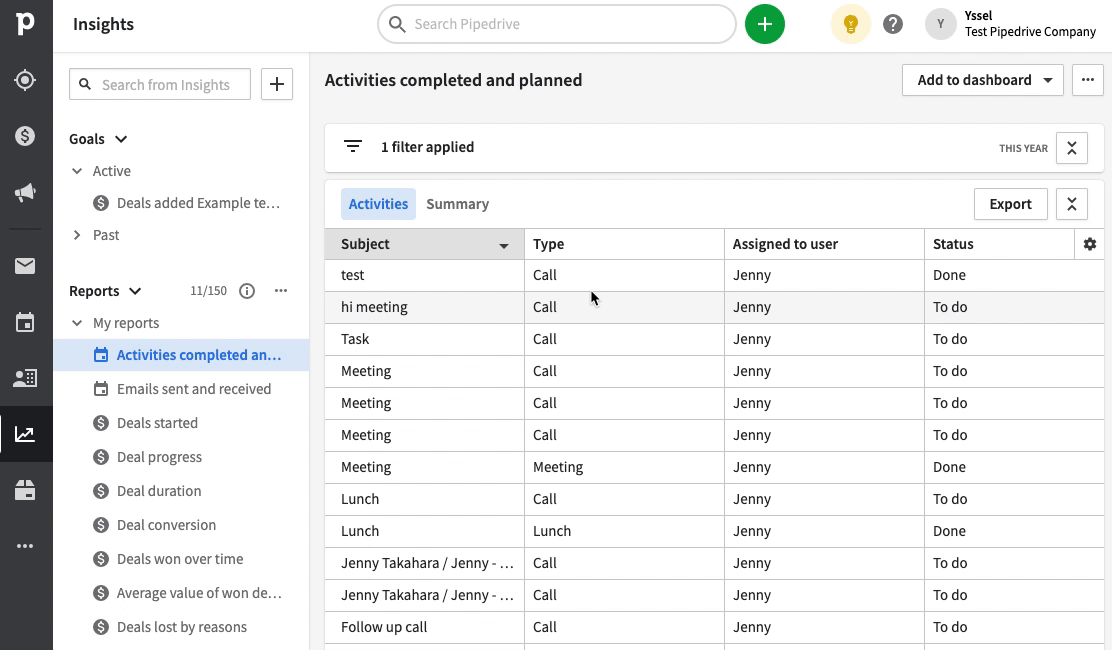Open column settings with the gear icon
Viewport: 1112px width, 650px height.
click(1090, 243)
